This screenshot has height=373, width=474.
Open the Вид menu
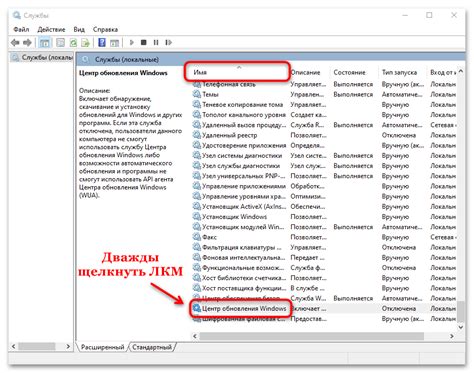(x=79, y=29)
